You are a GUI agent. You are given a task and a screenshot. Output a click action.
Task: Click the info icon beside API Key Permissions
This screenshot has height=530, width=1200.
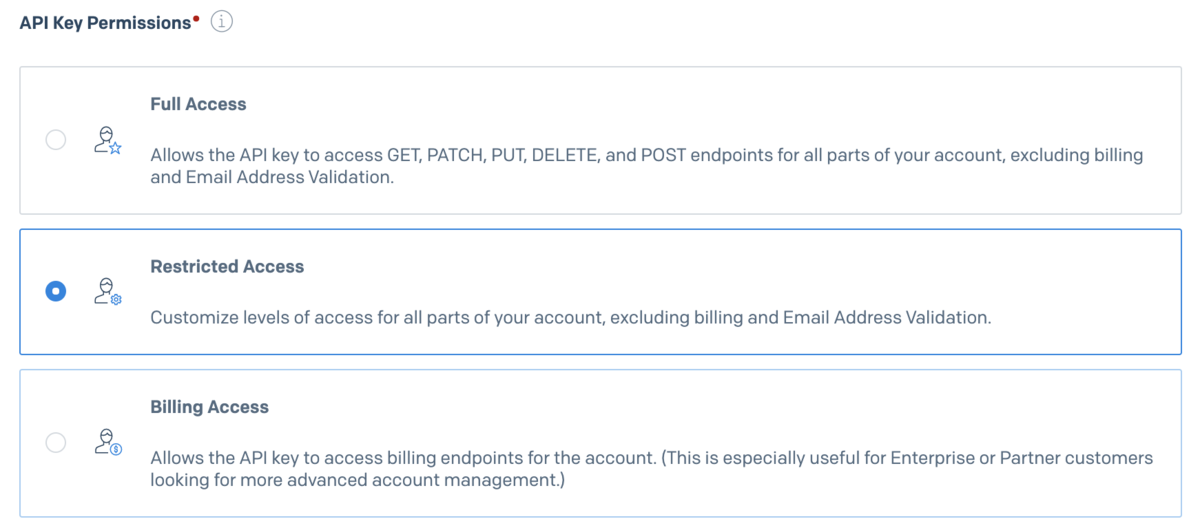[x=221, y=22]
